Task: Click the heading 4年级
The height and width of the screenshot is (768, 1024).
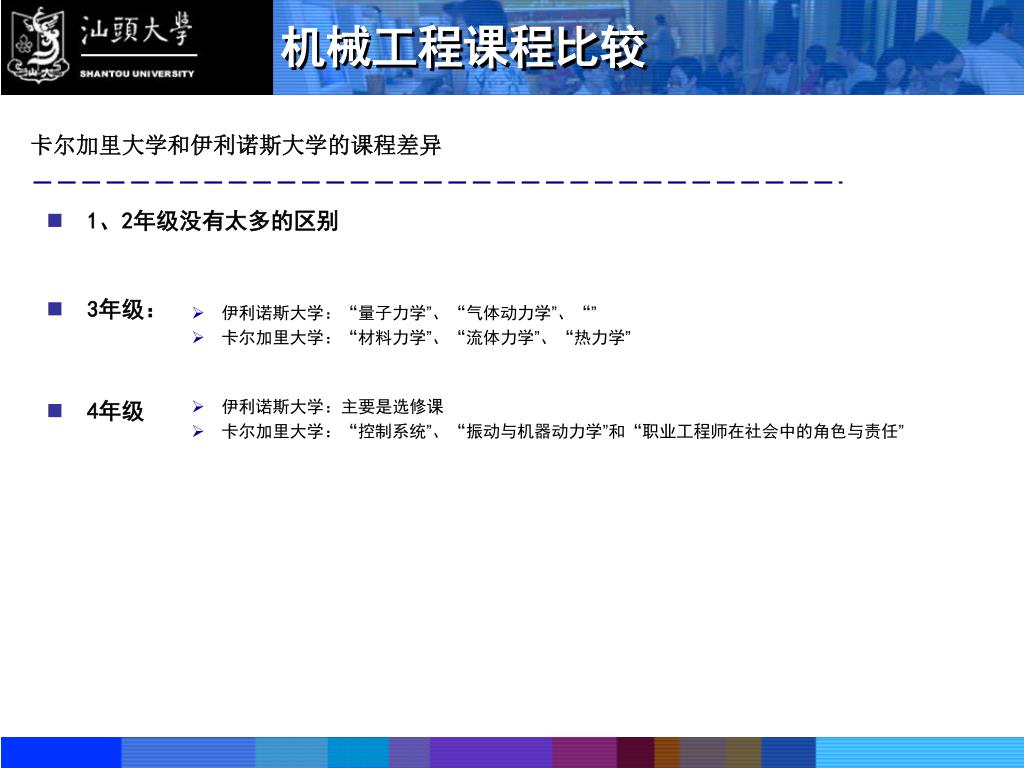Action: [x=115, y=411]
